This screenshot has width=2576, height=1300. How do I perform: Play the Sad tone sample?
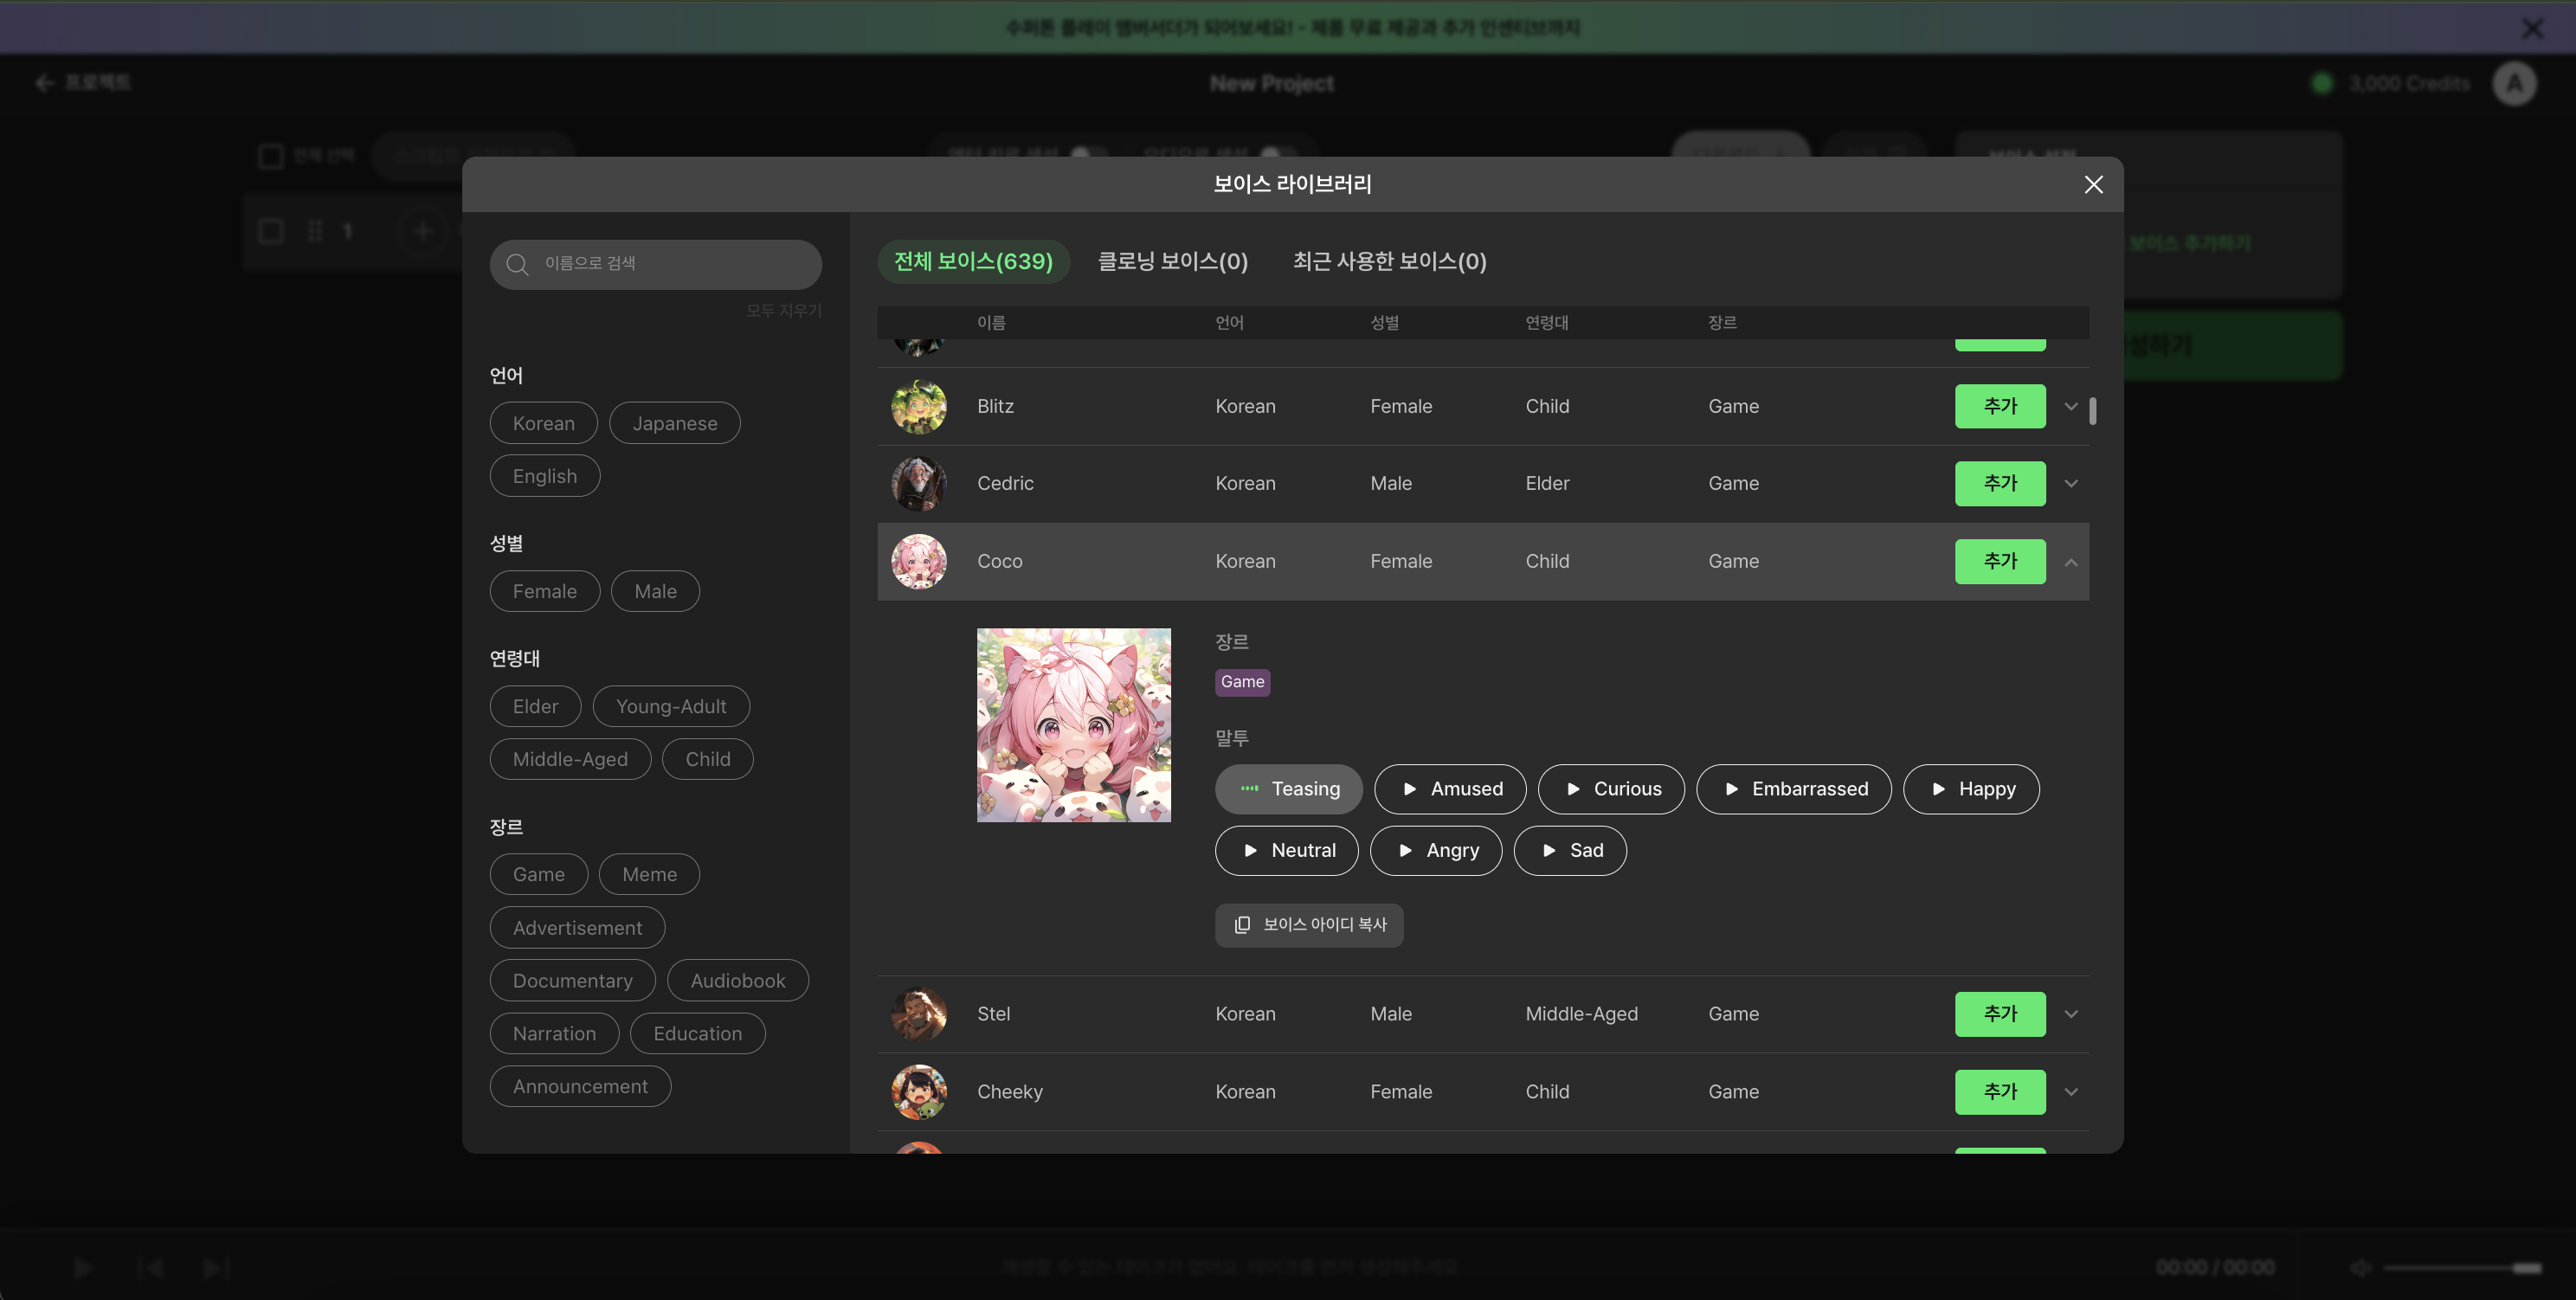1570,851
